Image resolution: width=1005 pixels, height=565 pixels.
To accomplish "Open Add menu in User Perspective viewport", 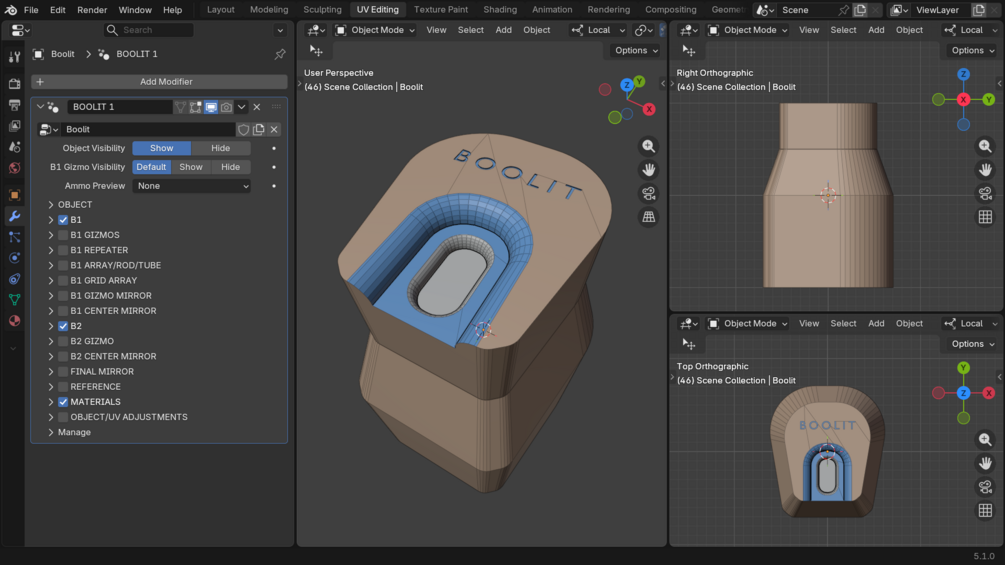I will (504, 30).
